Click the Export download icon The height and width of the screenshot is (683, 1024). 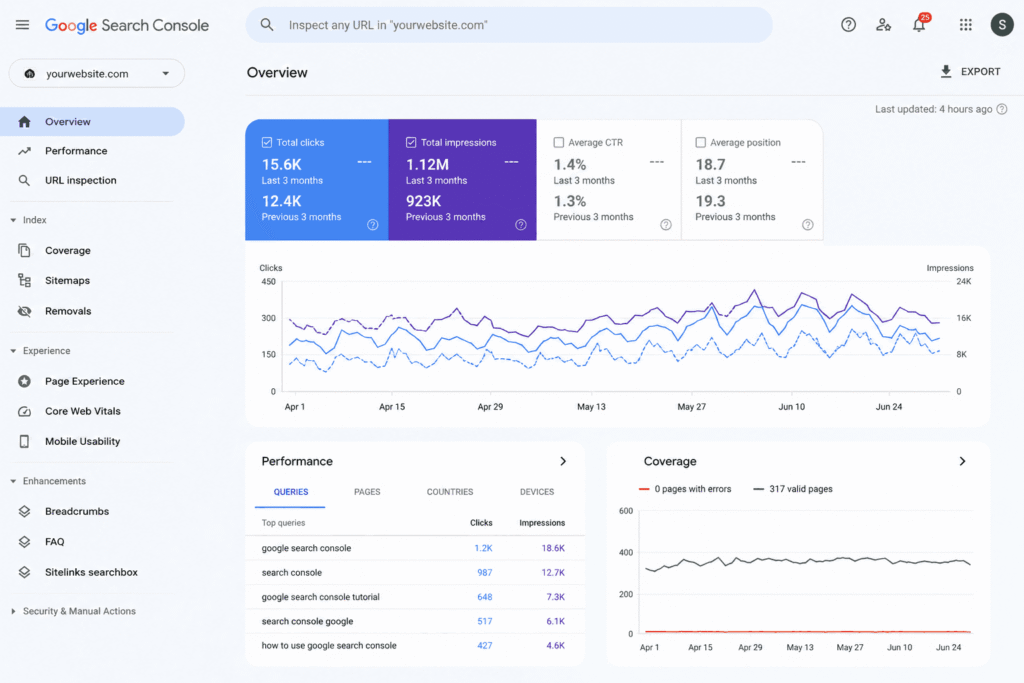(x=946, y=72)
